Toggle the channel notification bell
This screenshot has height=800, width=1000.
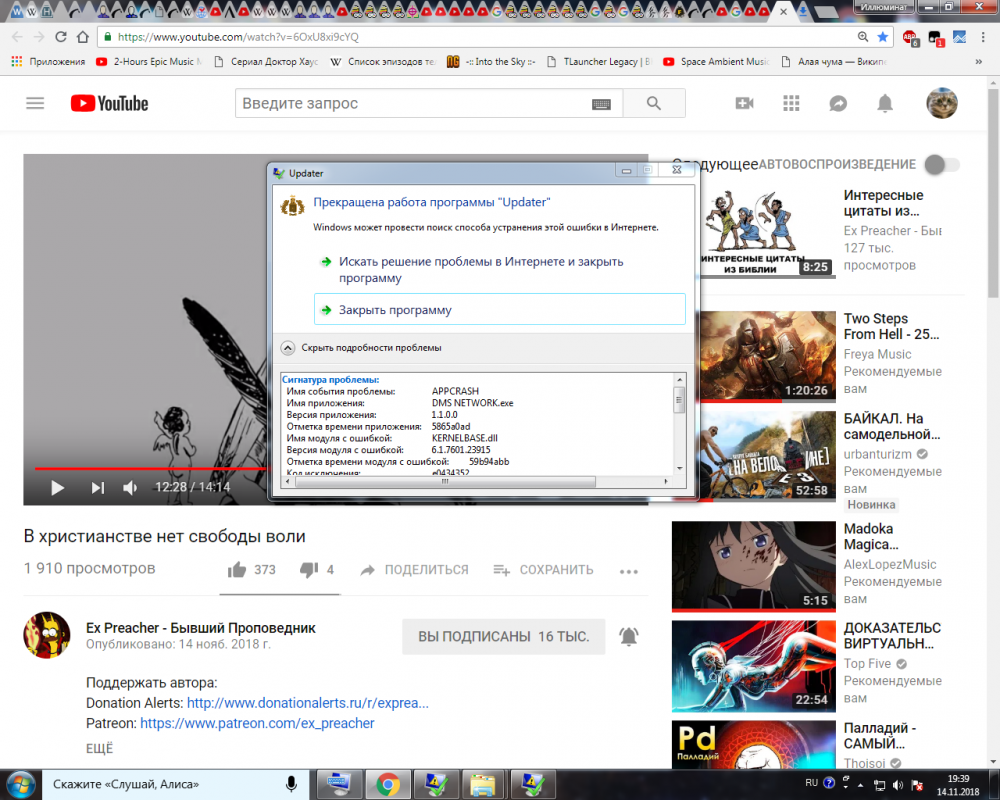[x=629, y=636]
